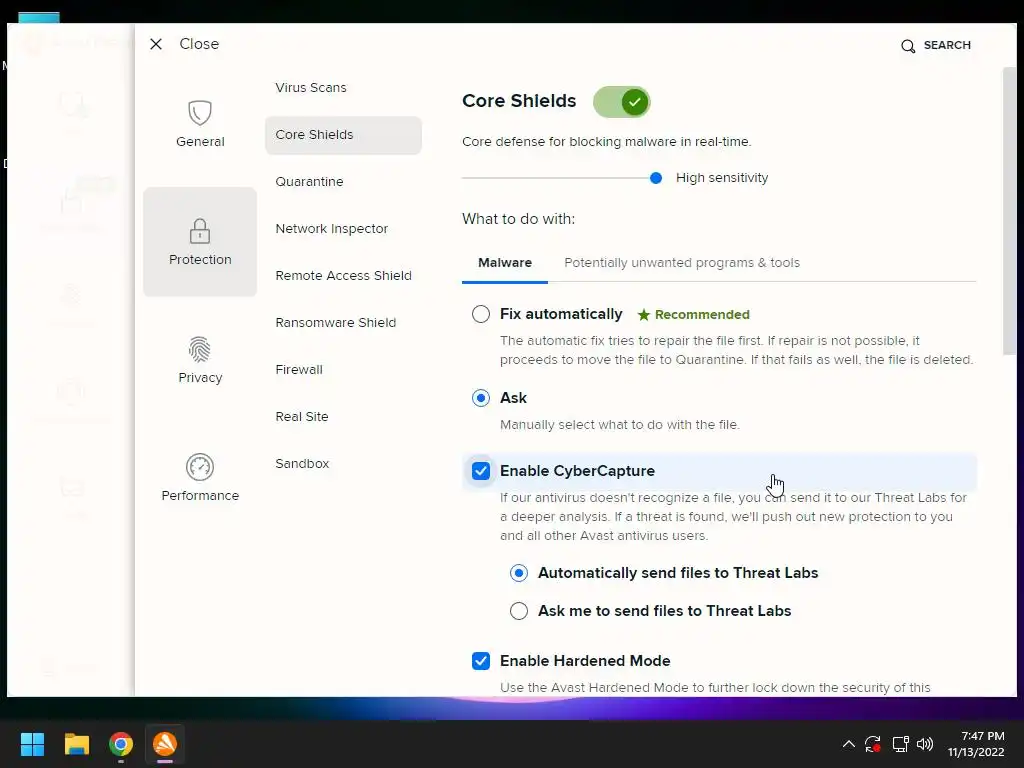
Task: Switch to Malware tab
Action: pos(505,263)
